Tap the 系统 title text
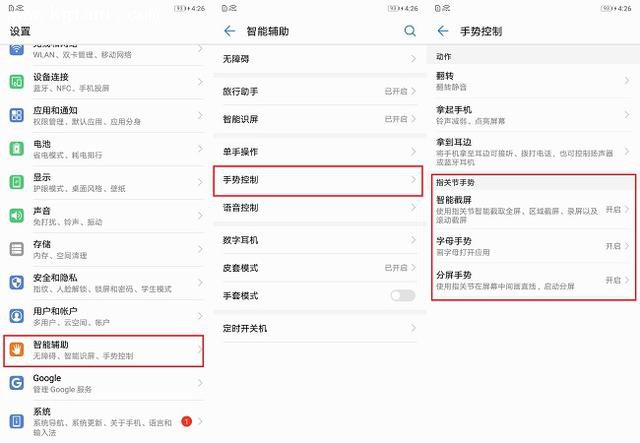The width and height of the screenshot is (640, 443). 42,411
